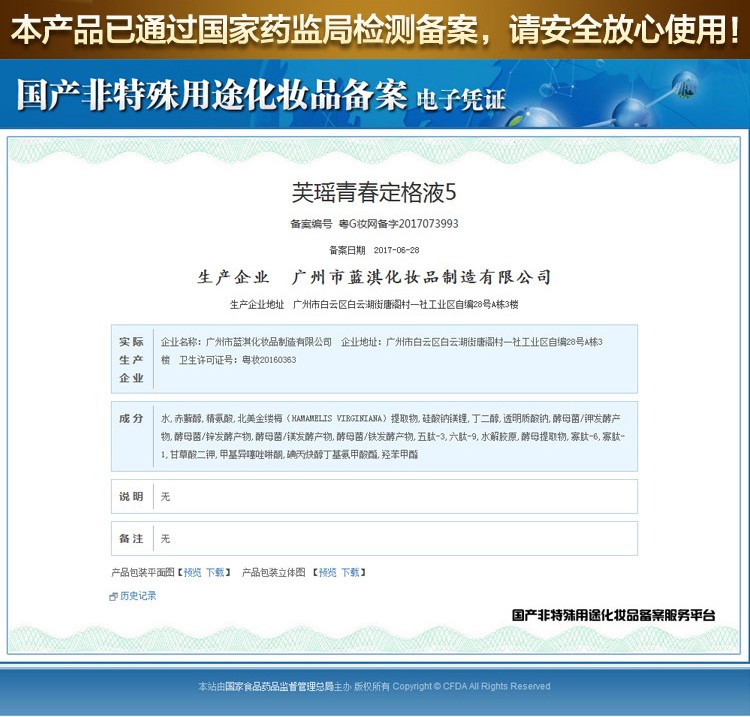The height and width of the screenshot is (717, 750).
Task: Click the 生产企业地址 address line
Action: tap(374, 304)
